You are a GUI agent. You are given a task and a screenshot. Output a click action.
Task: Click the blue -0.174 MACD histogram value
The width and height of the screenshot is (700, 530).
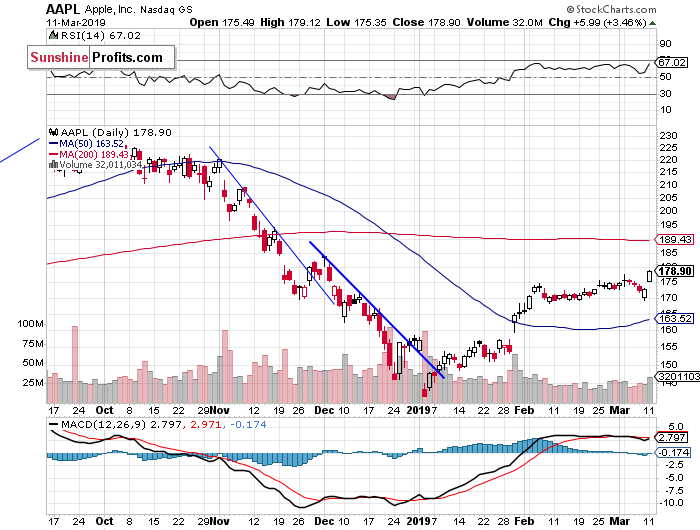tap(248, 424)
